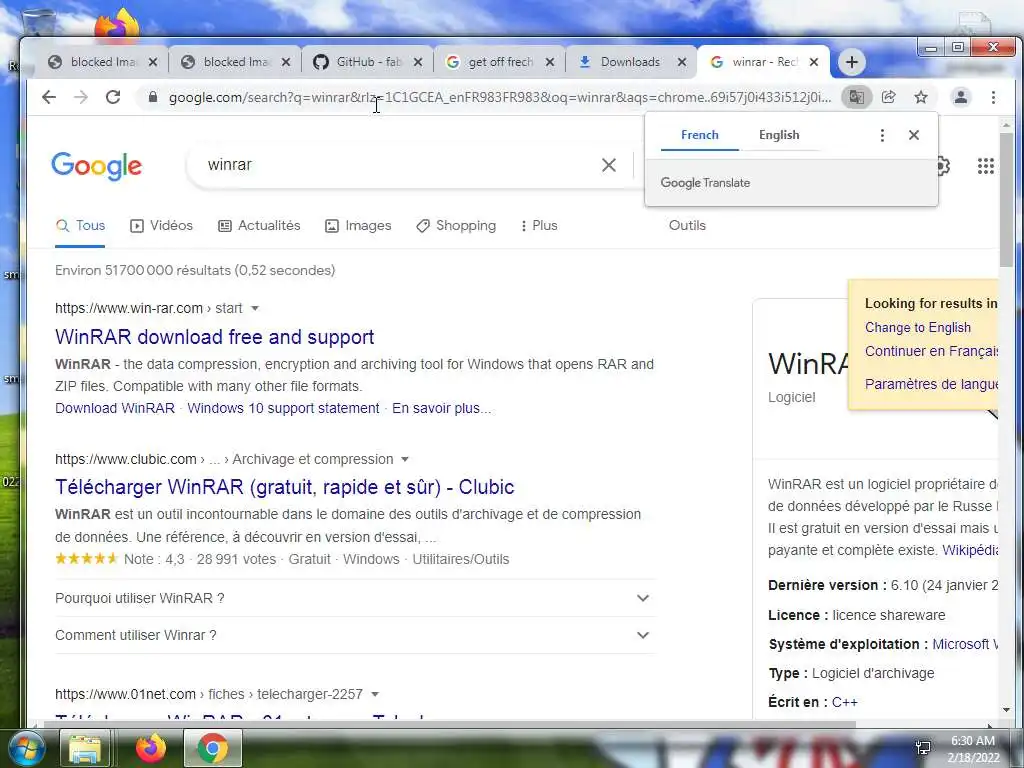Open the Google apps grid icon
This screenshot has height=768, width=1024.
tap(985, 166)
